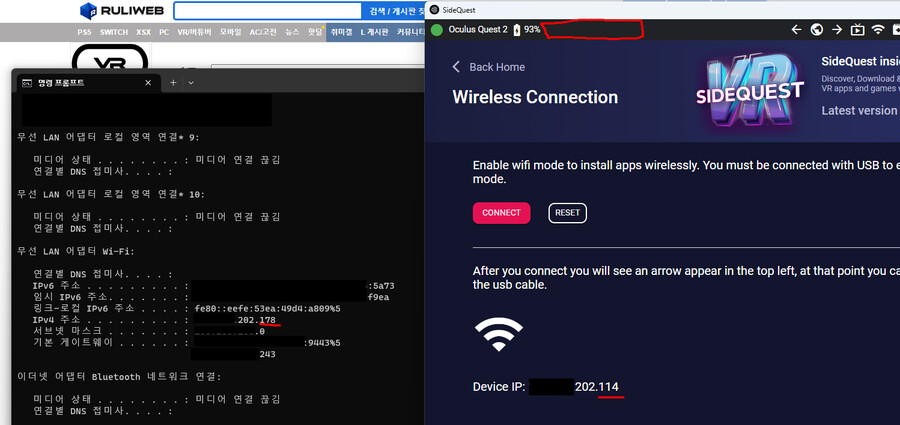Viewport: 900px width, 425px height.
Task: Open 취미갤 menu on Ruliweb
Action: point(340,32)
